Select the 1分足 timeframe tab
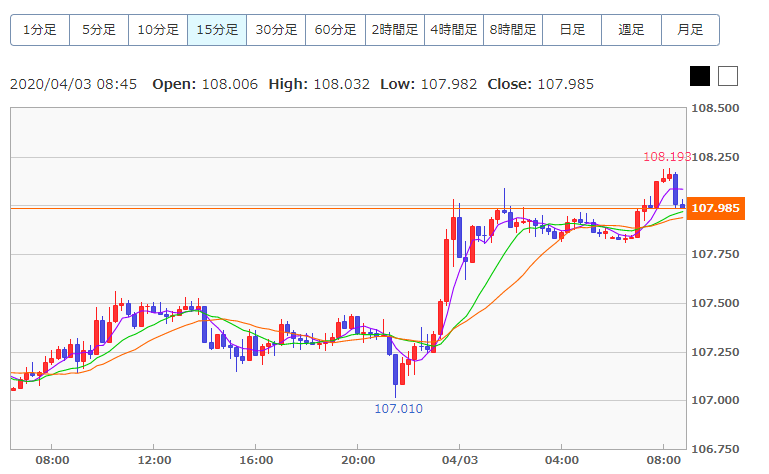 (x=40, y=30)
